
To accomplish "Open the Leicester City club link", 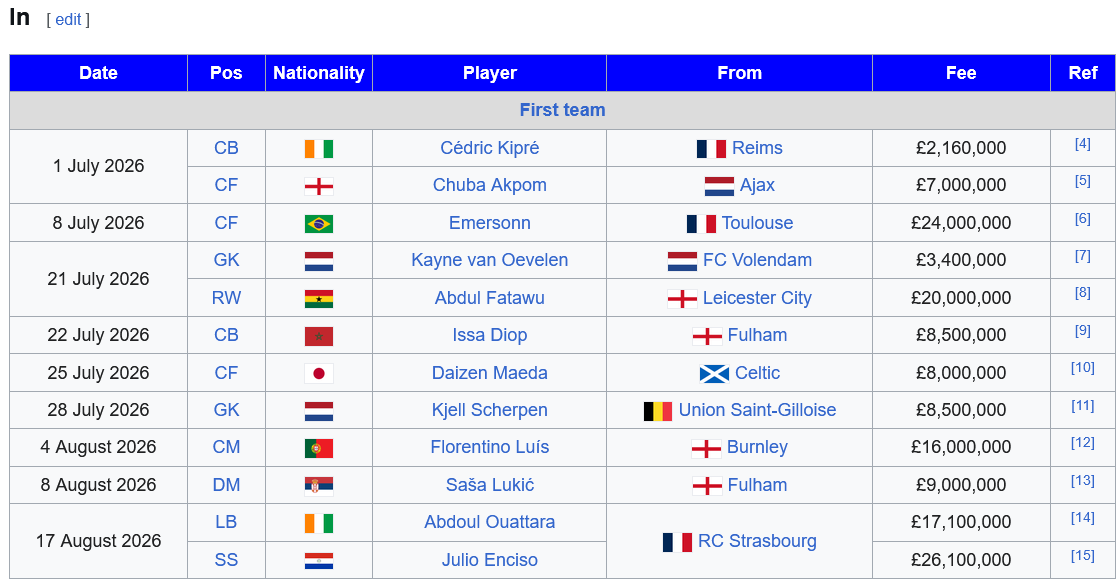I will click(x=757, y=298).
